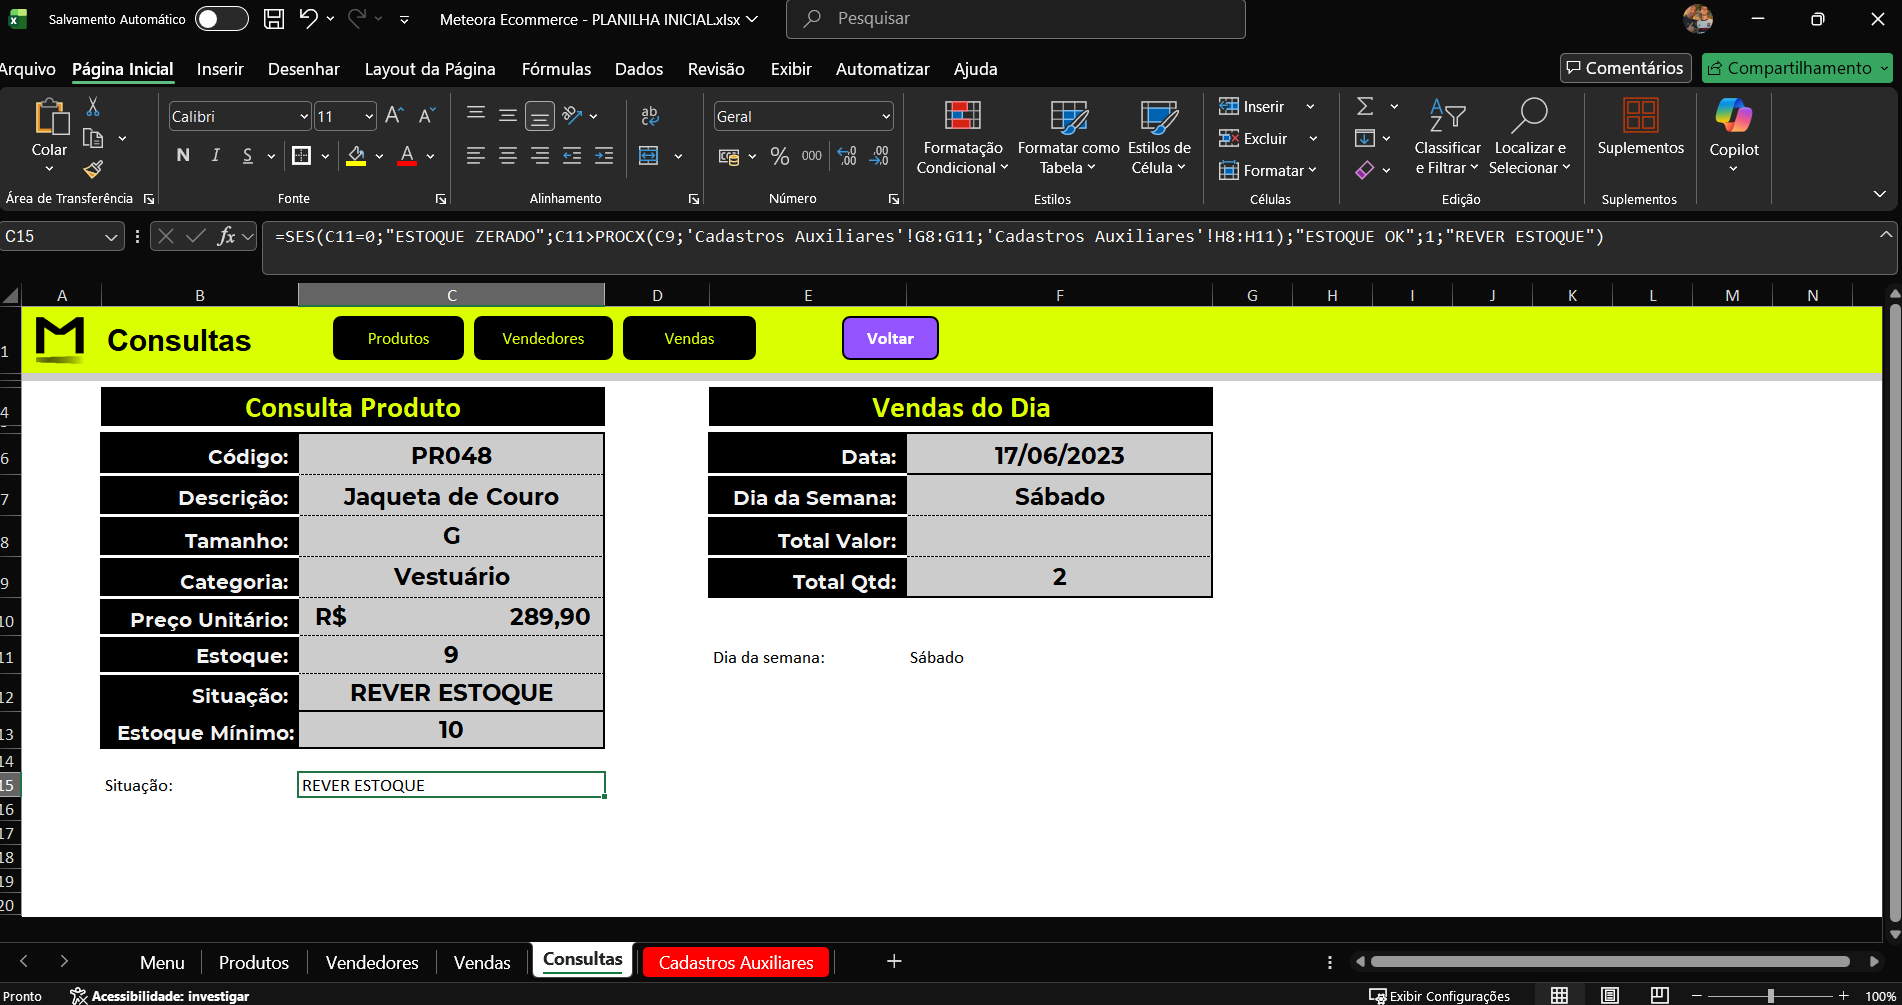Open Formatação Condicional

click(x=962, y=137)
